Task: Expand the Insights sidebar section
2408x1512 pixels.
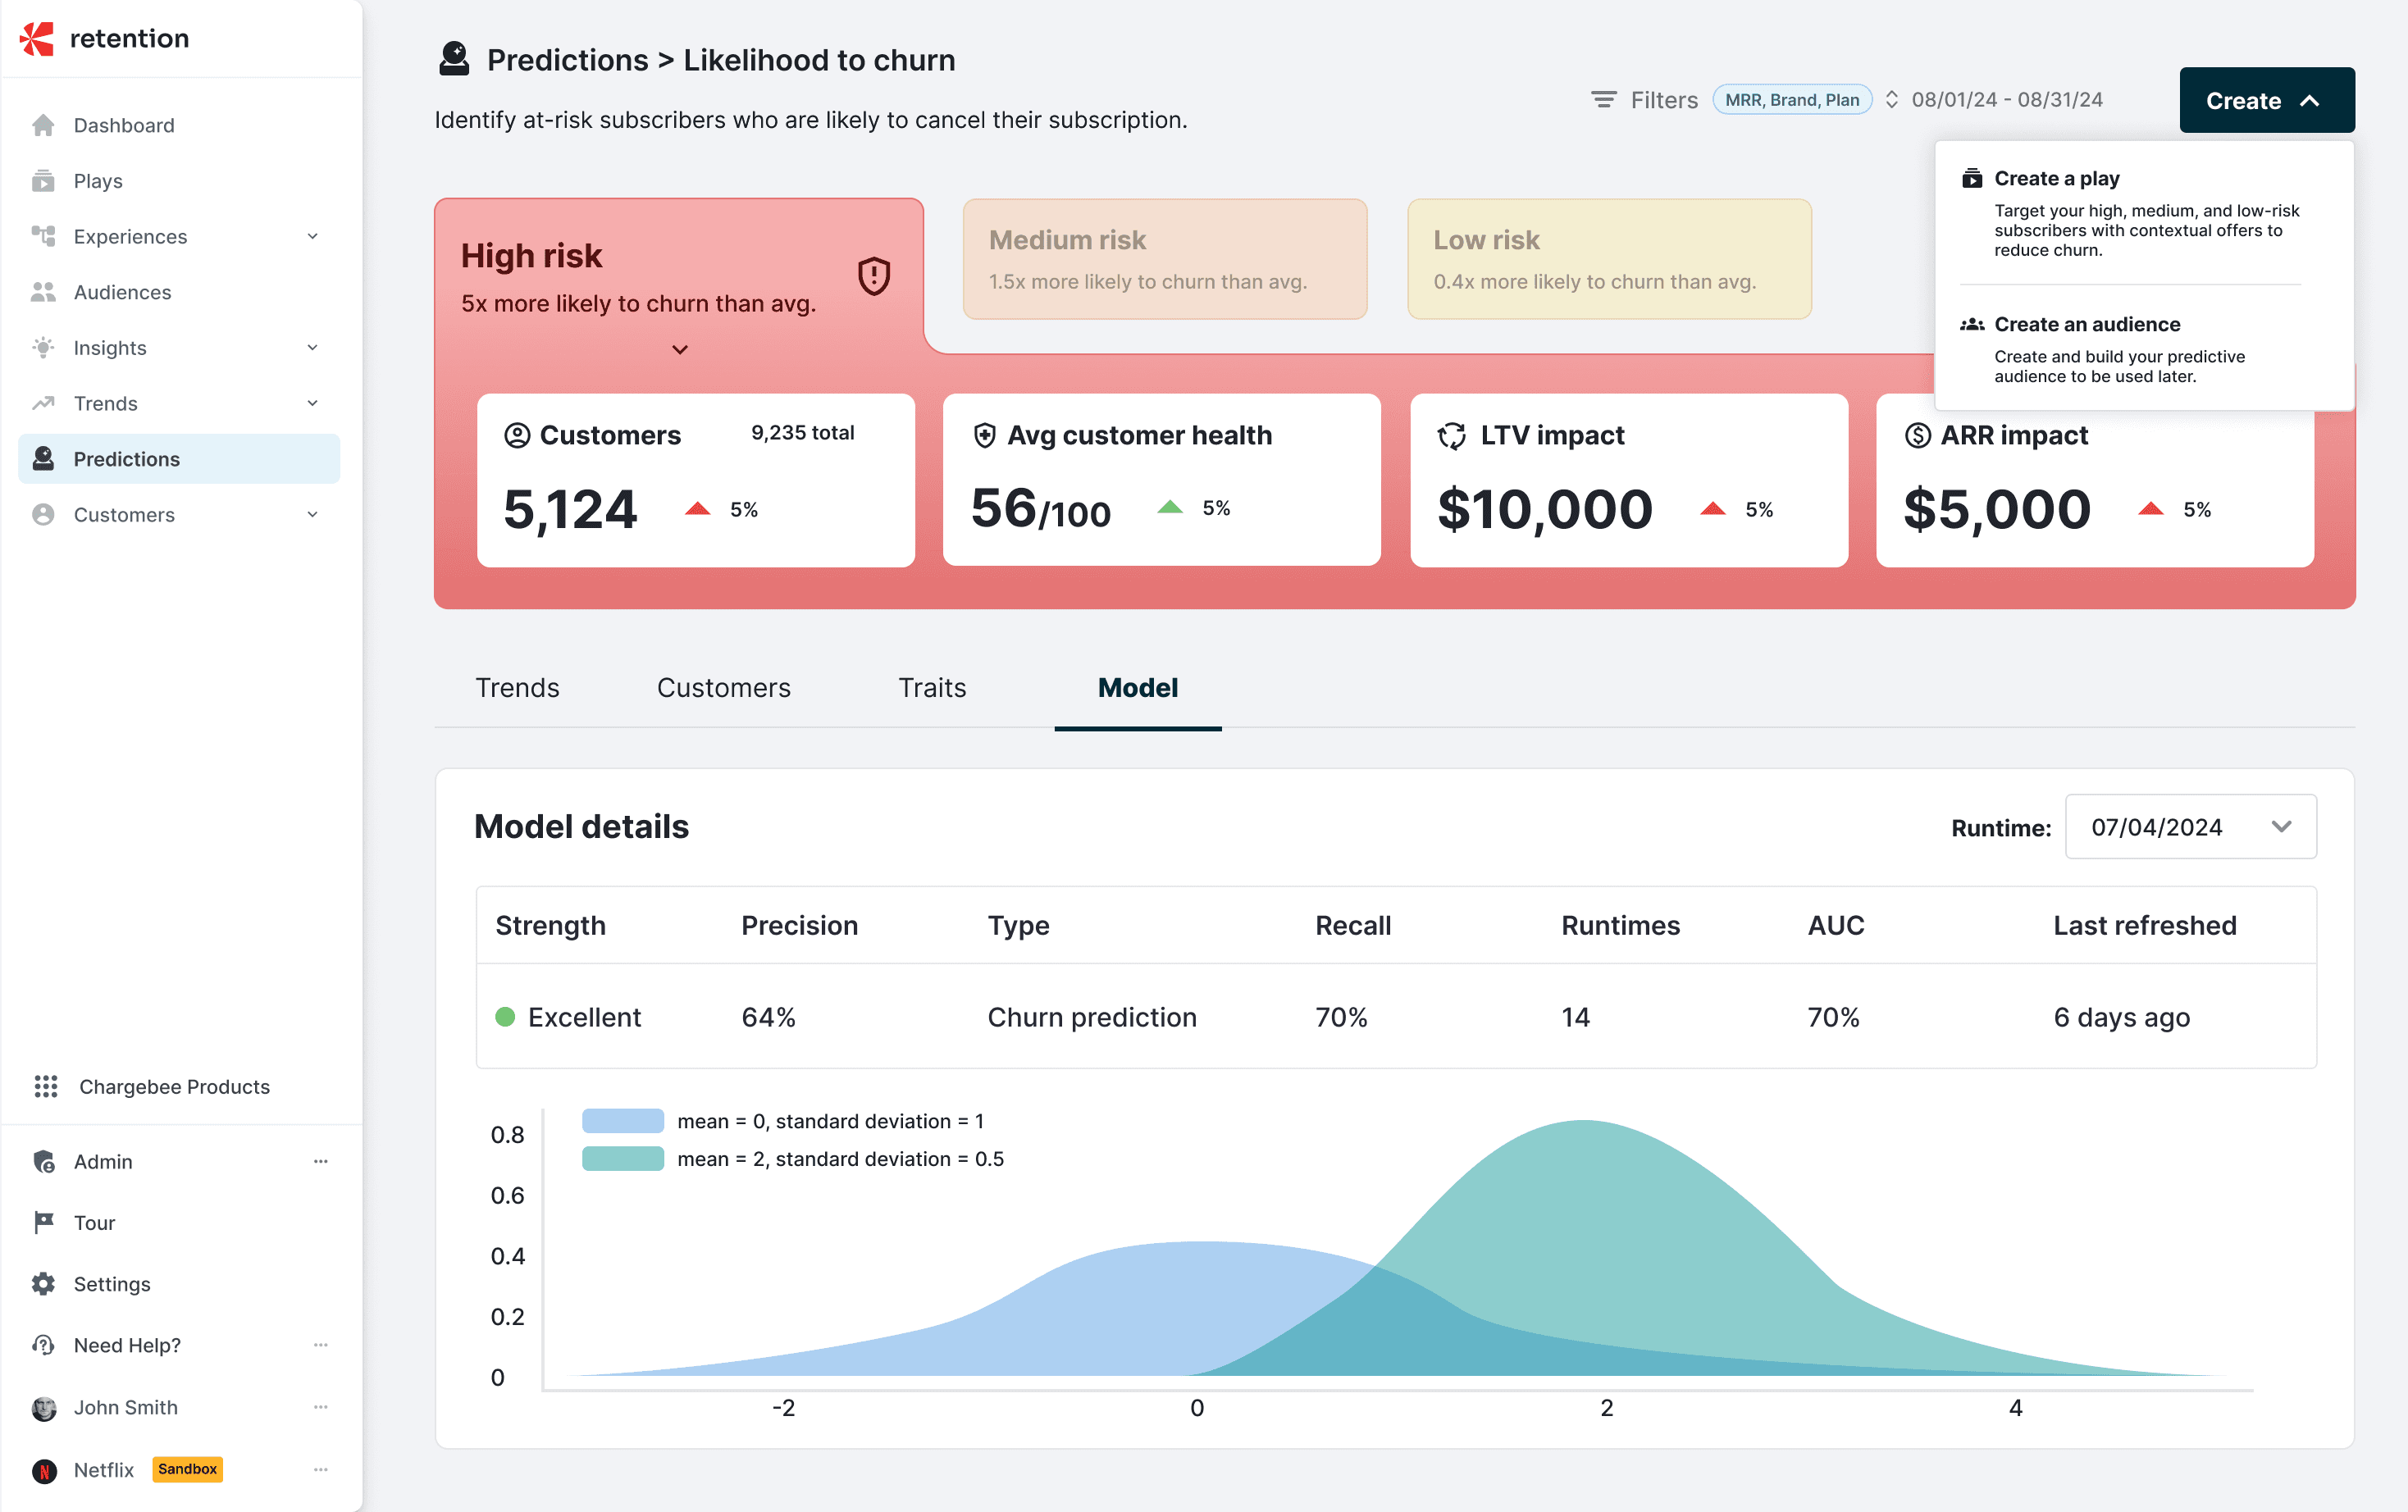Action: (x=312, y=348)
